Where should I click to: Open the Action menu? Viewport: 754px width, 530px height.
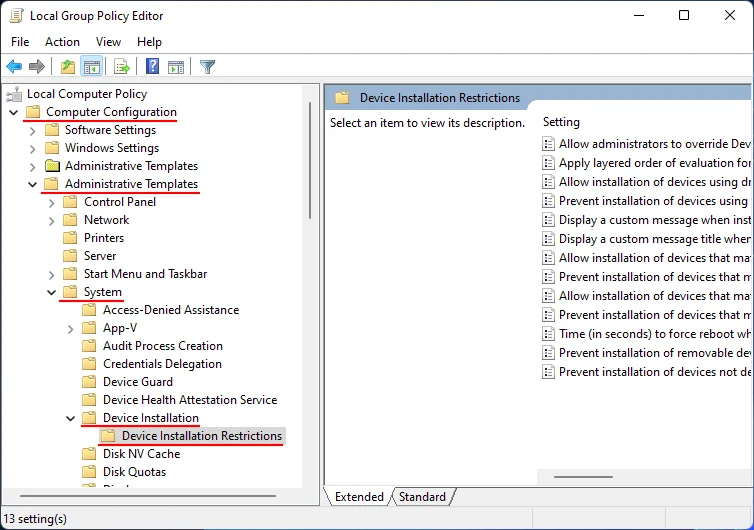point(62,42)
